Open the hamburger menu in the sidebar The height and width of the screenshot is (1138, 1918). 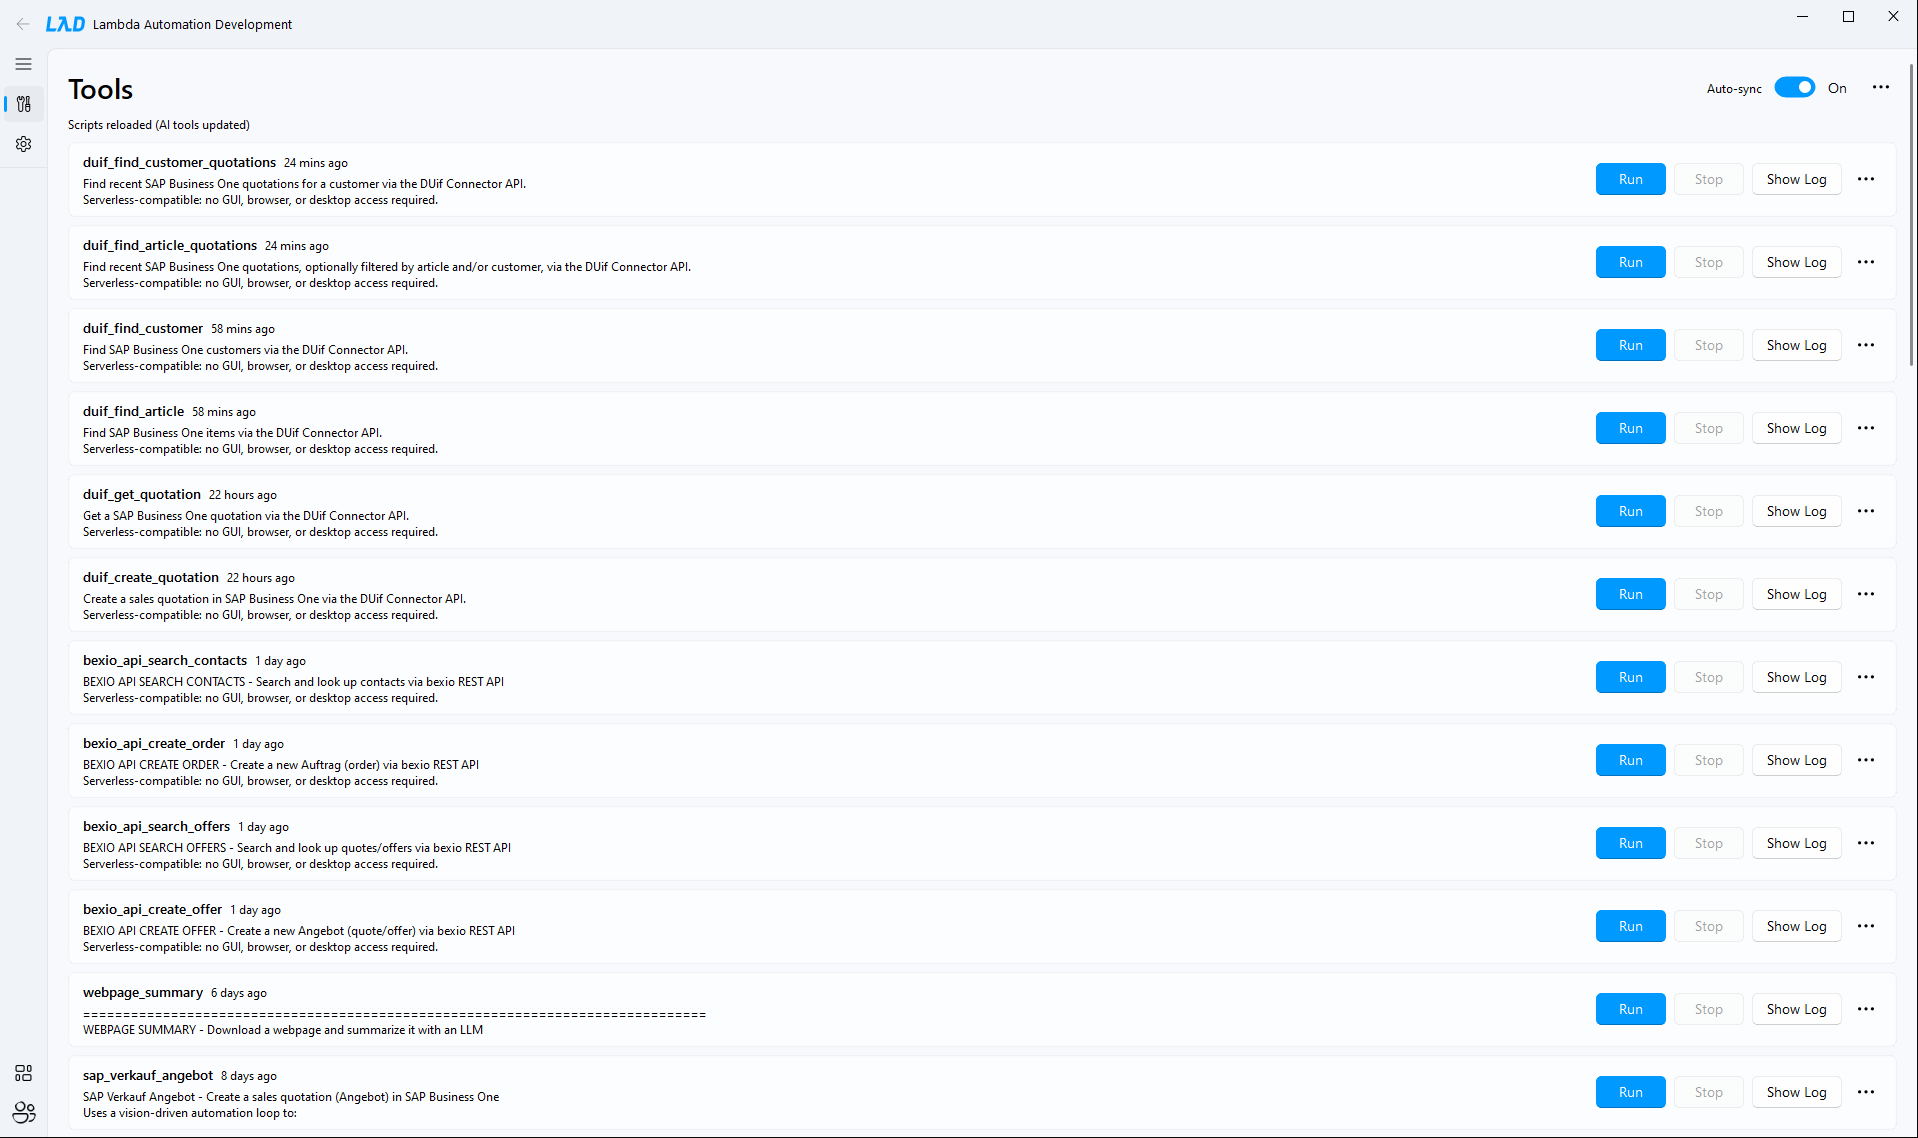pos(23,63)
